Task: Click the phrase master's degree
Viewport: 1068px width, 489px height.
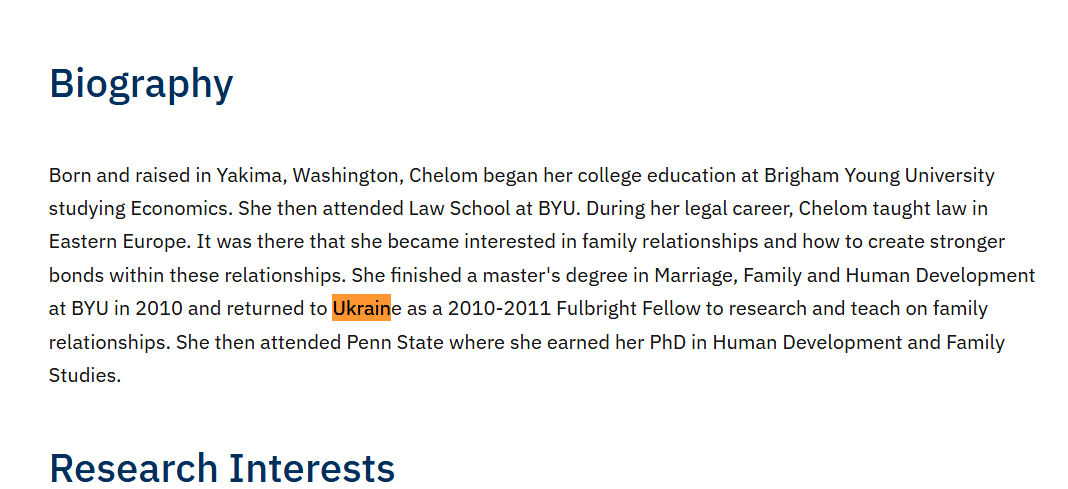Action: [561, 275]
